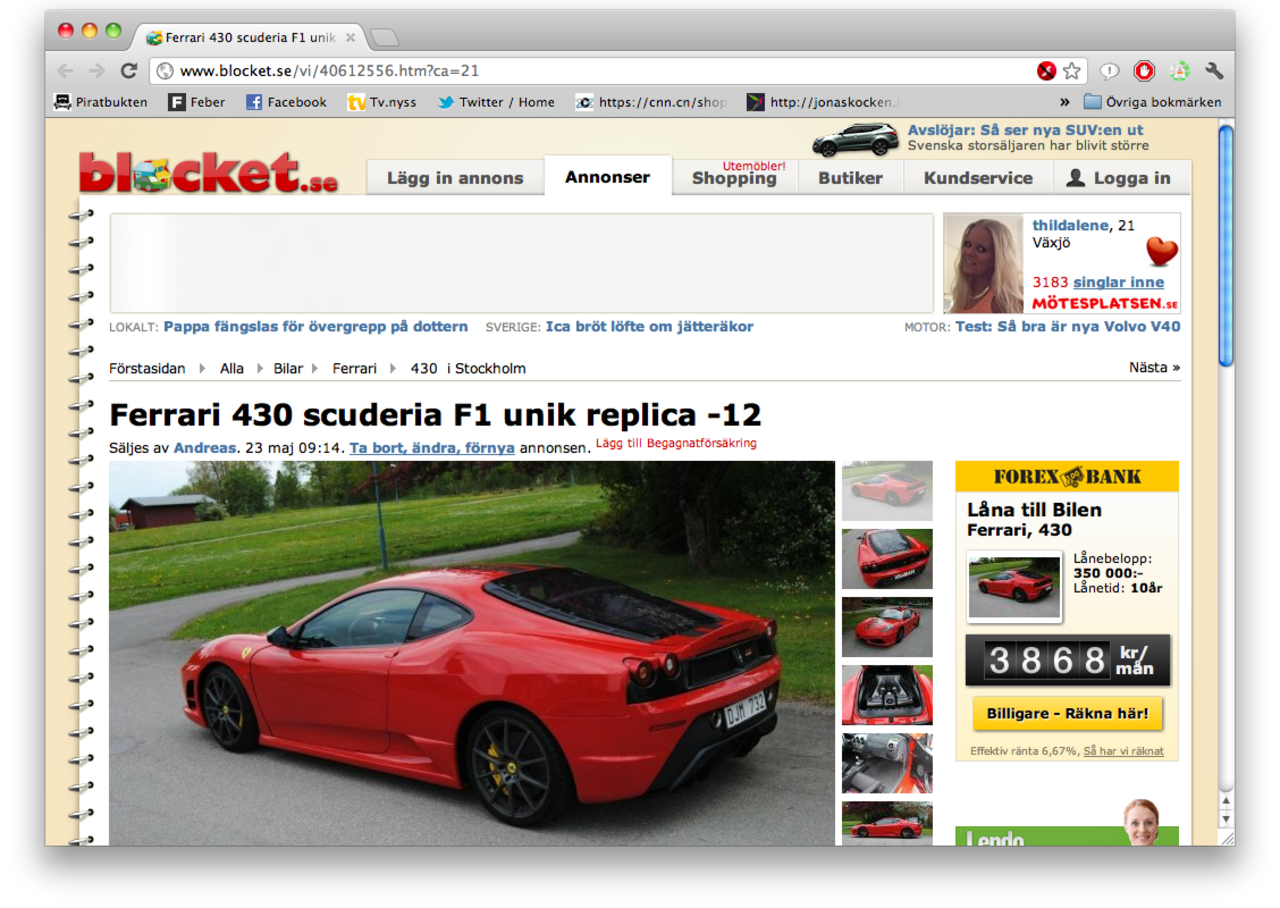Click the Twitter bird bookmark icon

pyautogui.click(x=443, y=101)
